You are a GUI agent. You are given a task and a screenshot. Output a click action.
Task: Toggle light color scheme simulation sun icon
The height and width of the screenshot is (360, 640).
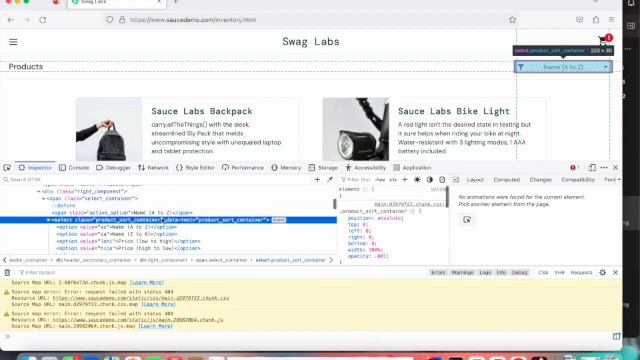pyautogui.click(x=417, y=180)
